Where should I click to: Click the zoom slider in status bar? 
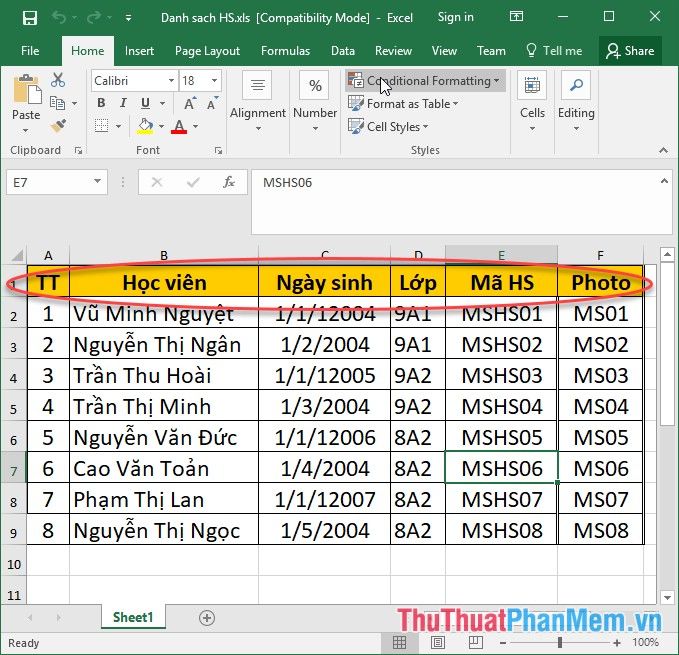click(x=560, y=643)
